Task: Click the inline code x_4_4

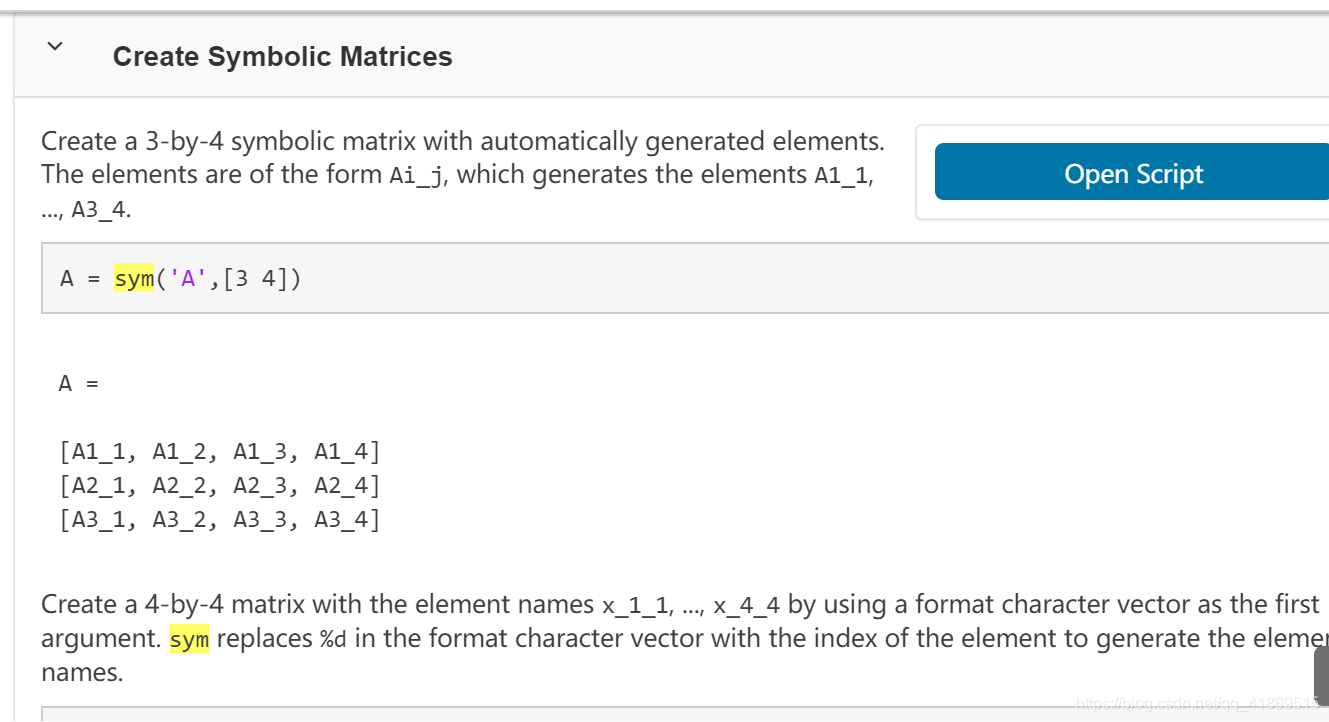Action: 747,606
